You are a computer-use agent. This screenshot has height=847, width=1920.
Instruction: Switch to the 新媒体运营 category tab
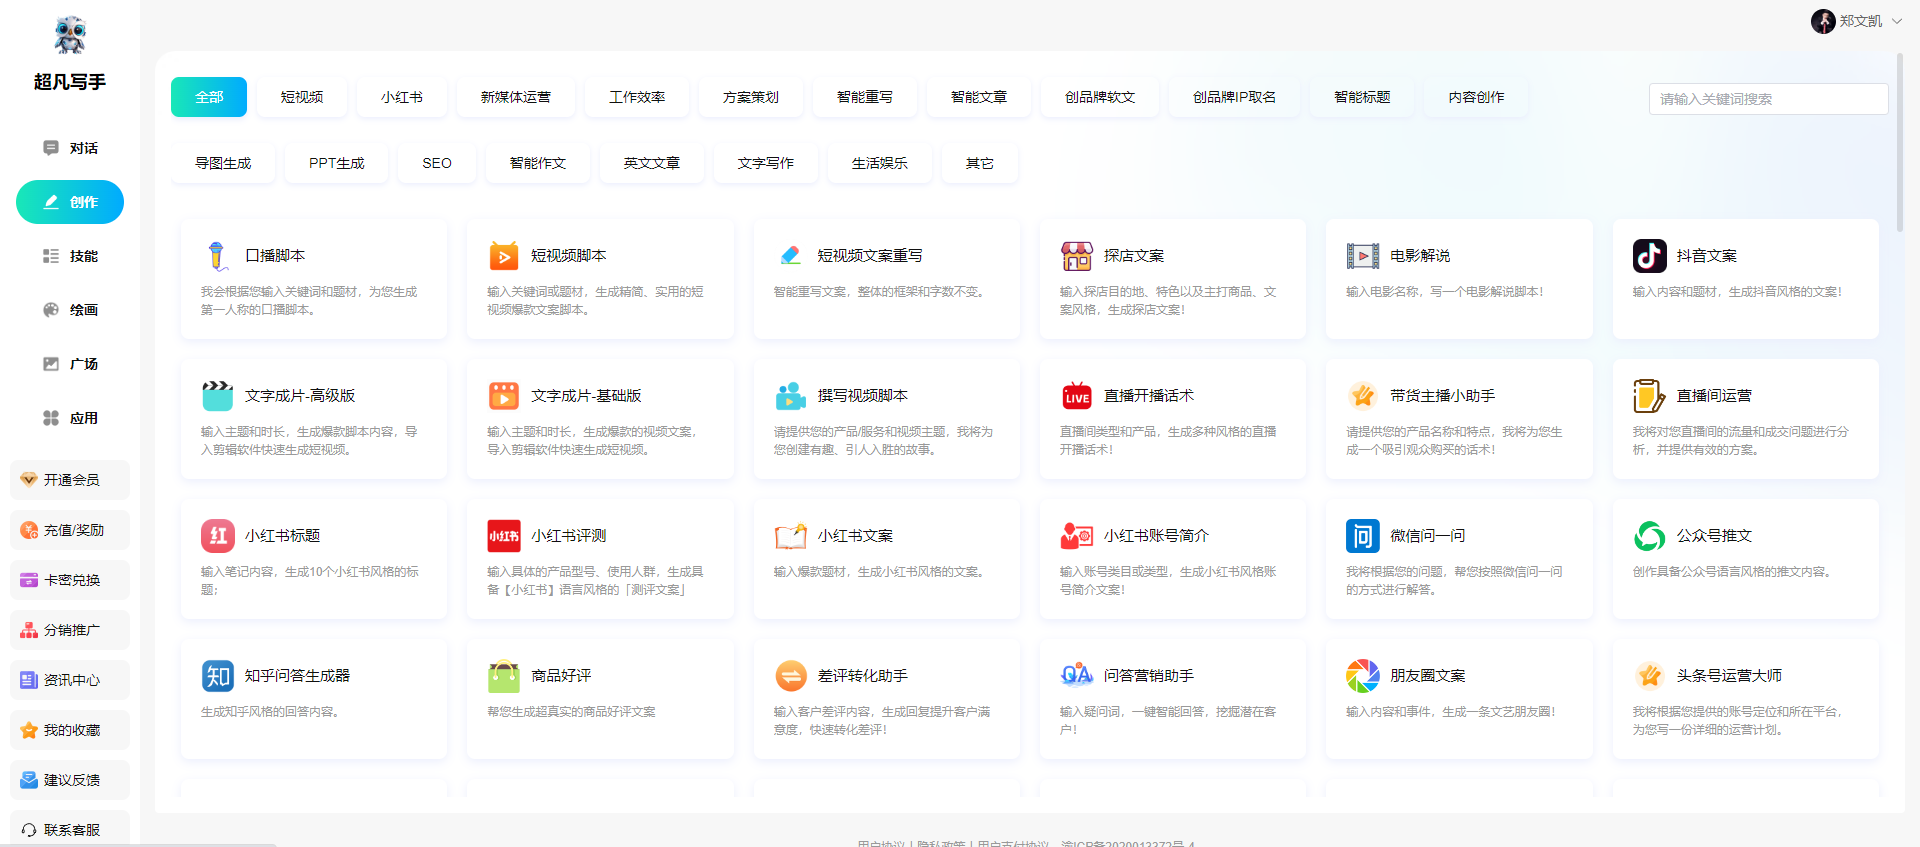[x=516, y=97]
